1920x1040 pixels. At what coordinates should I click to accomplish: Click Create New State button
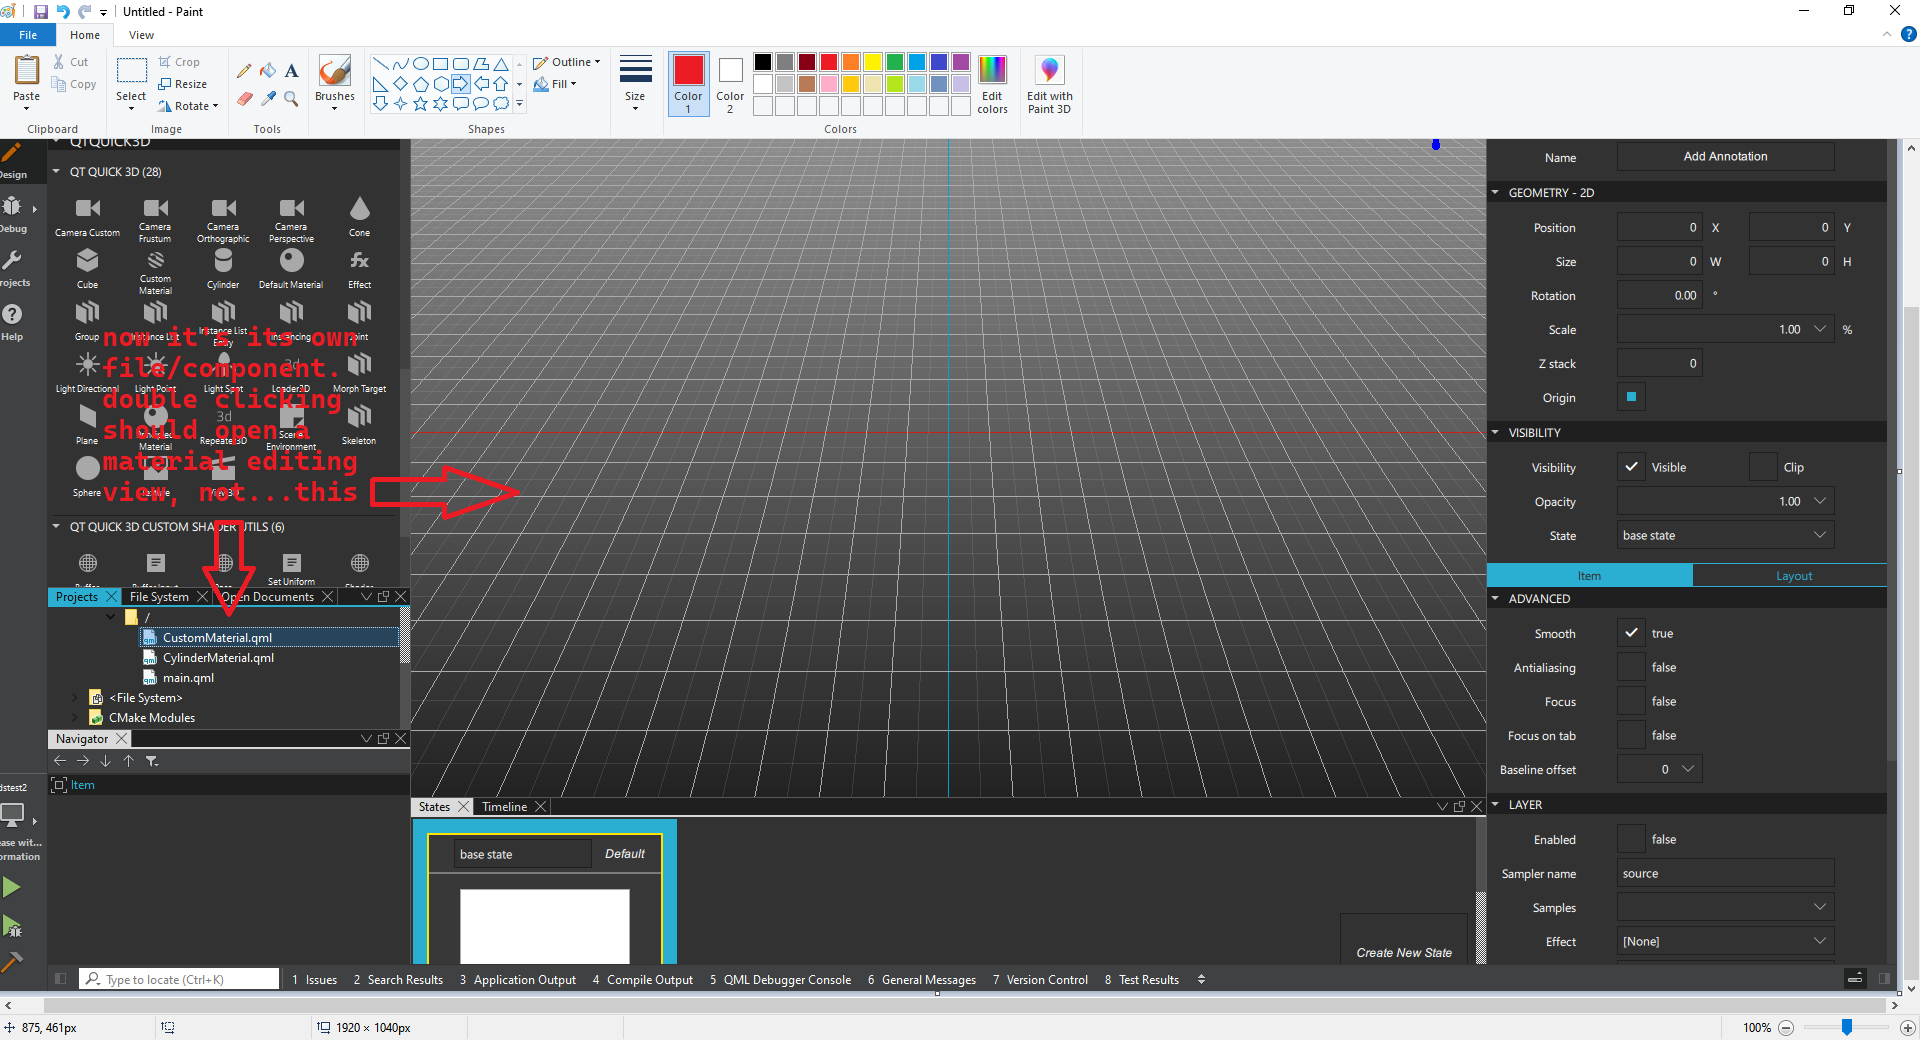[1403, 953]
